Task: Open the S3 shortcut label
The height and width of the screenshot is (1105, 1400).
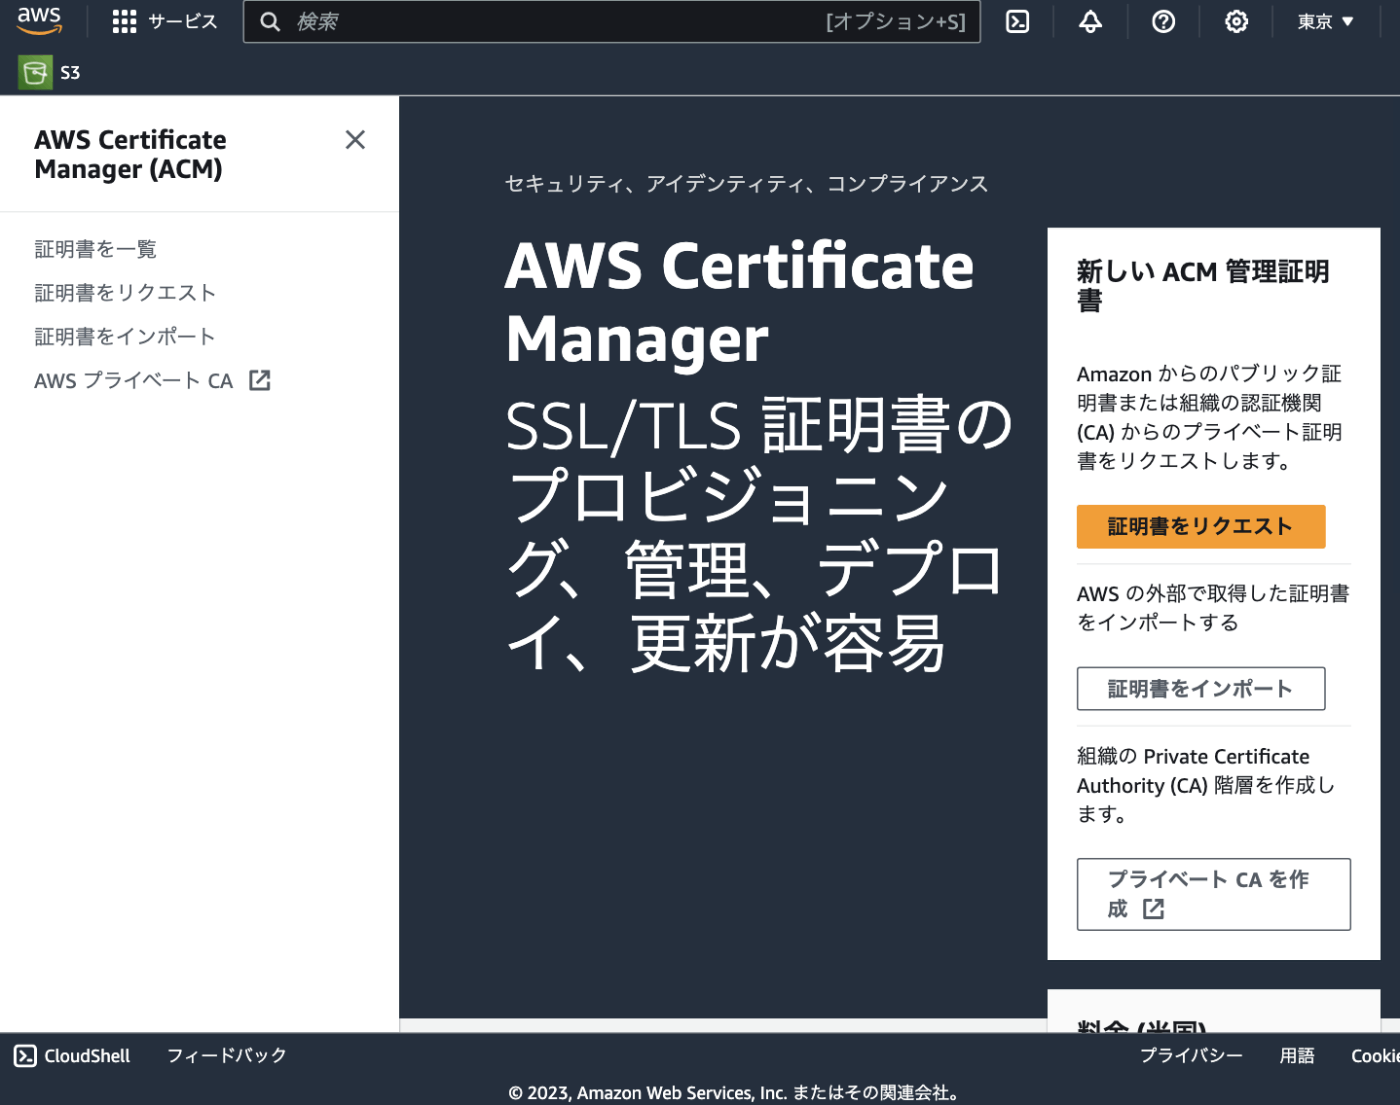Action: pos(70,73)
